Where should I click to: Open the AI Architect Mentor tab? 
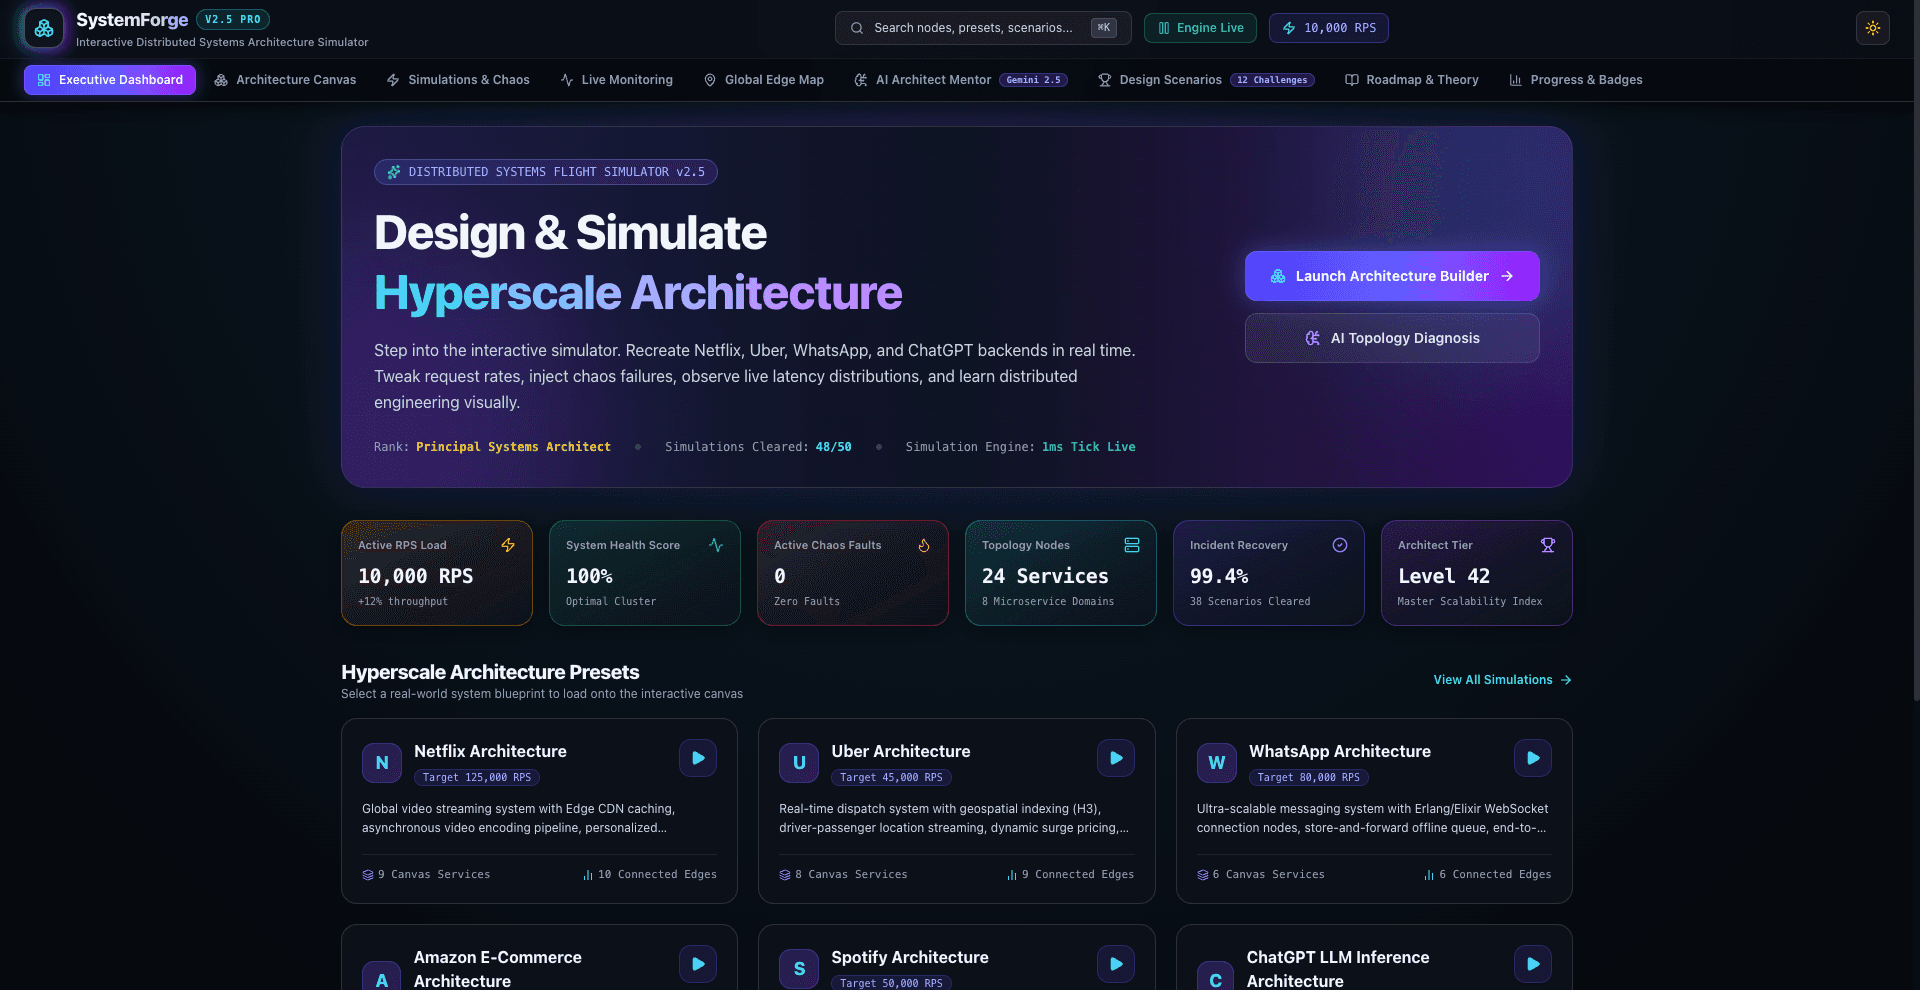(x=960, y=80)
